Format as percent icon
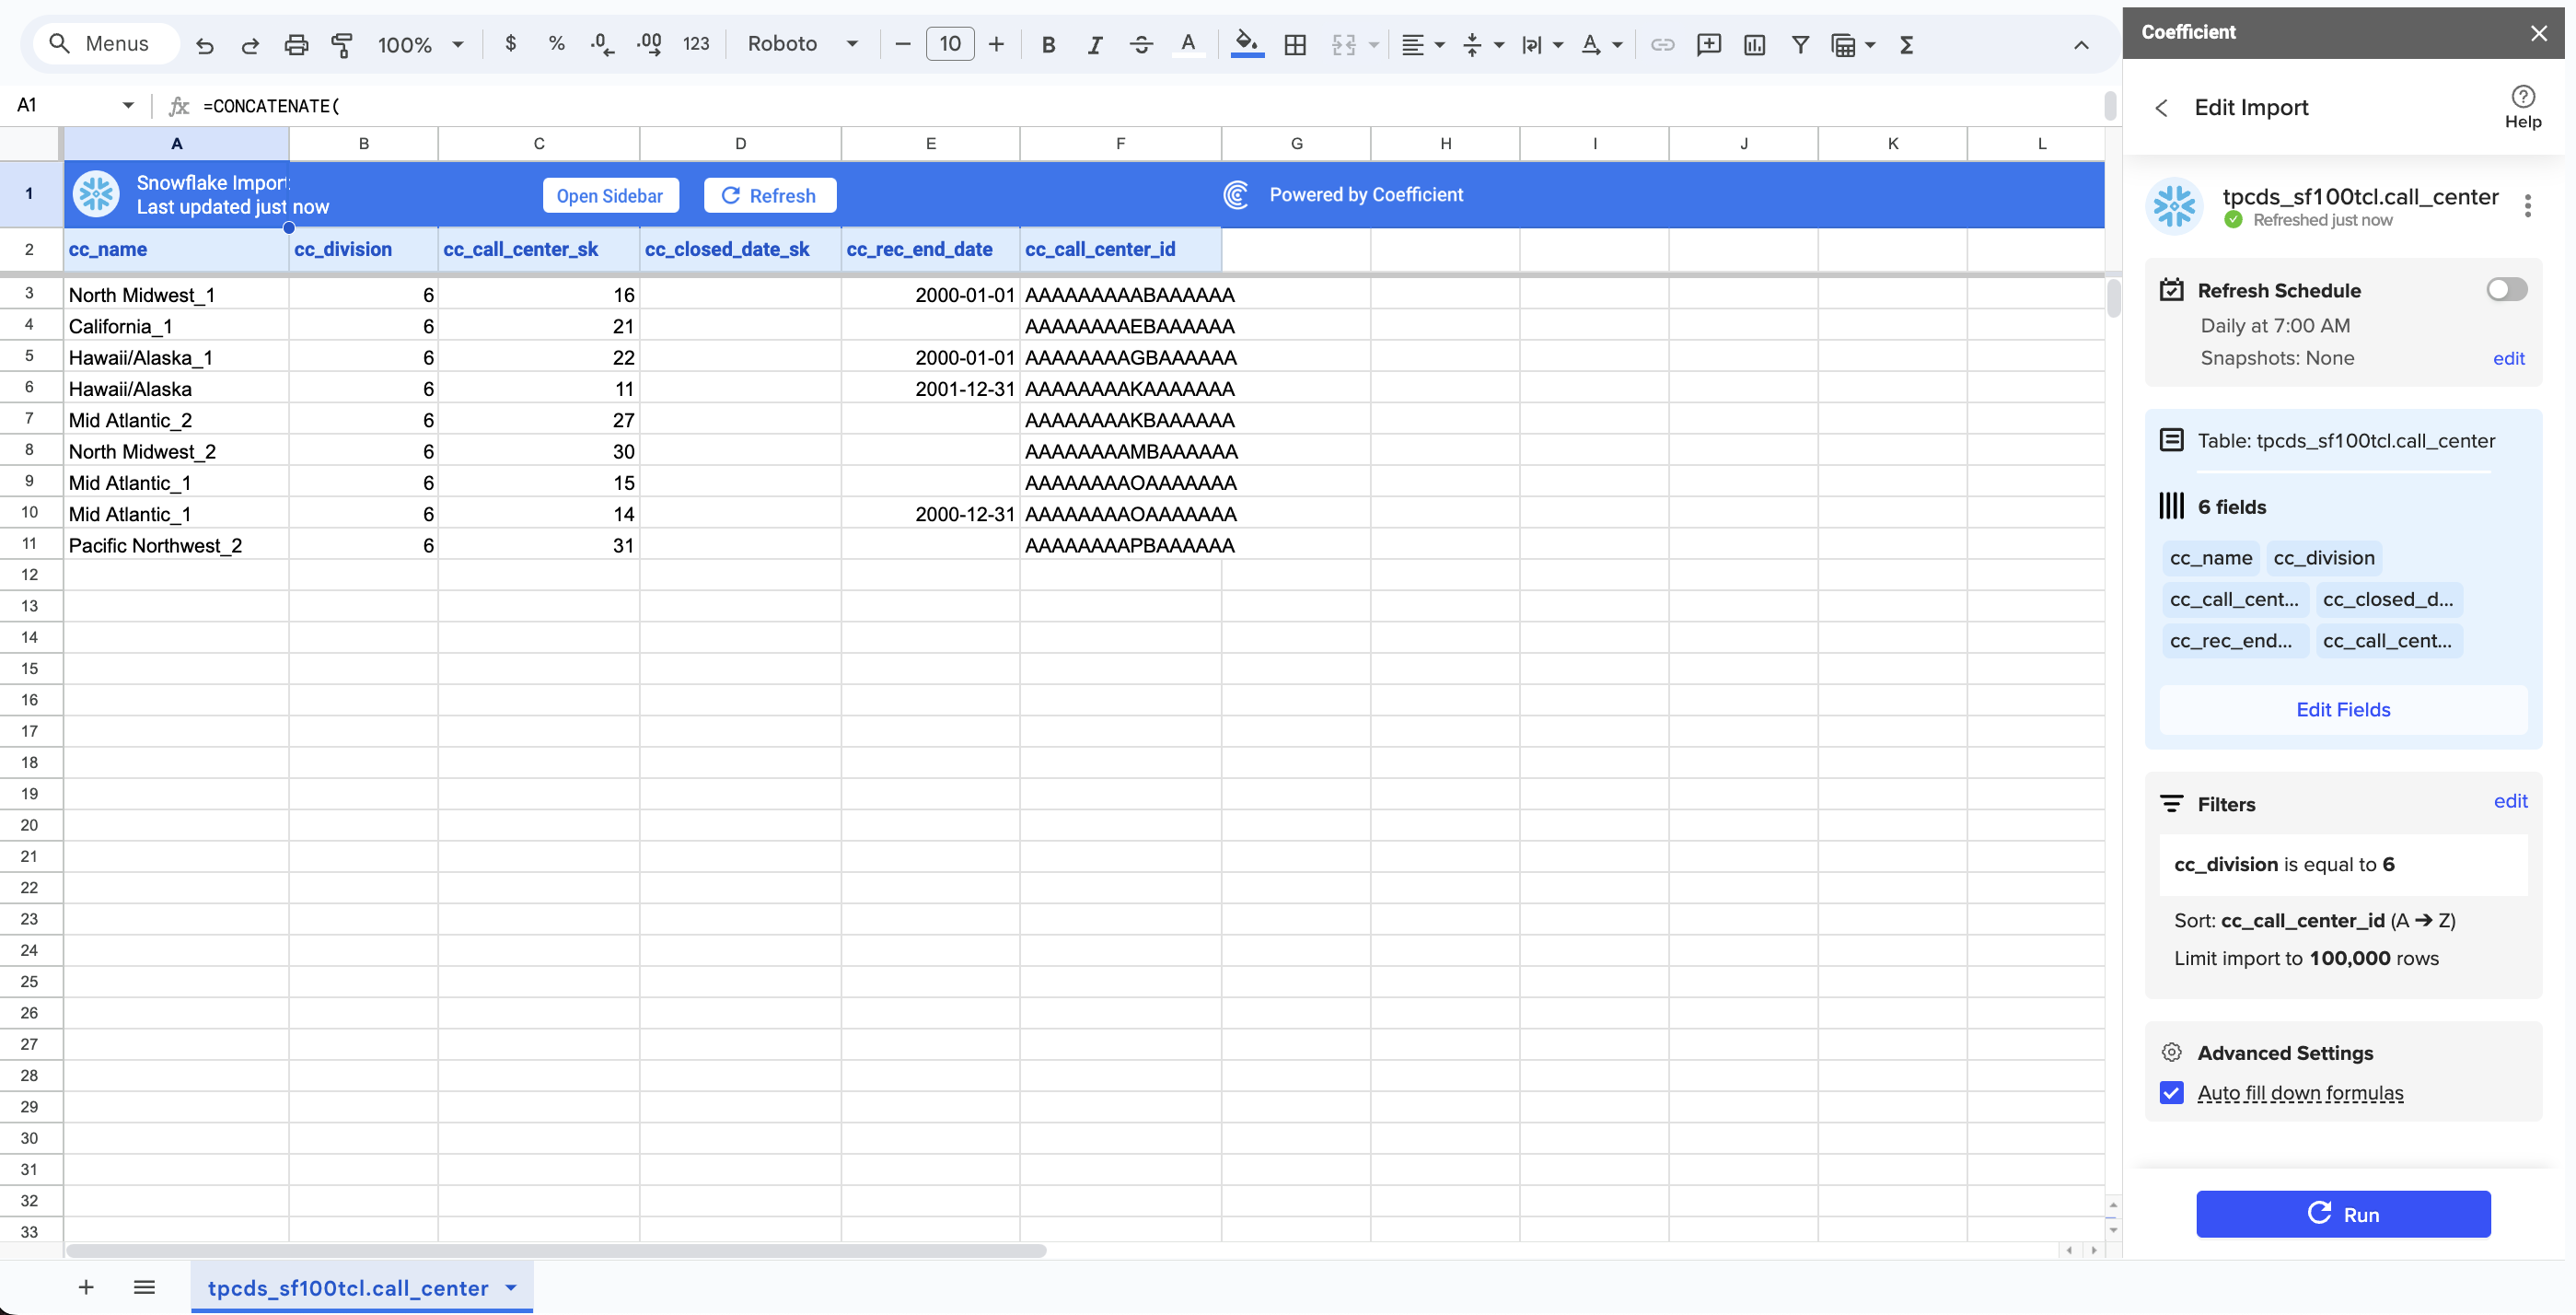Viewport: 2576px width, 1315px height. 557,44
